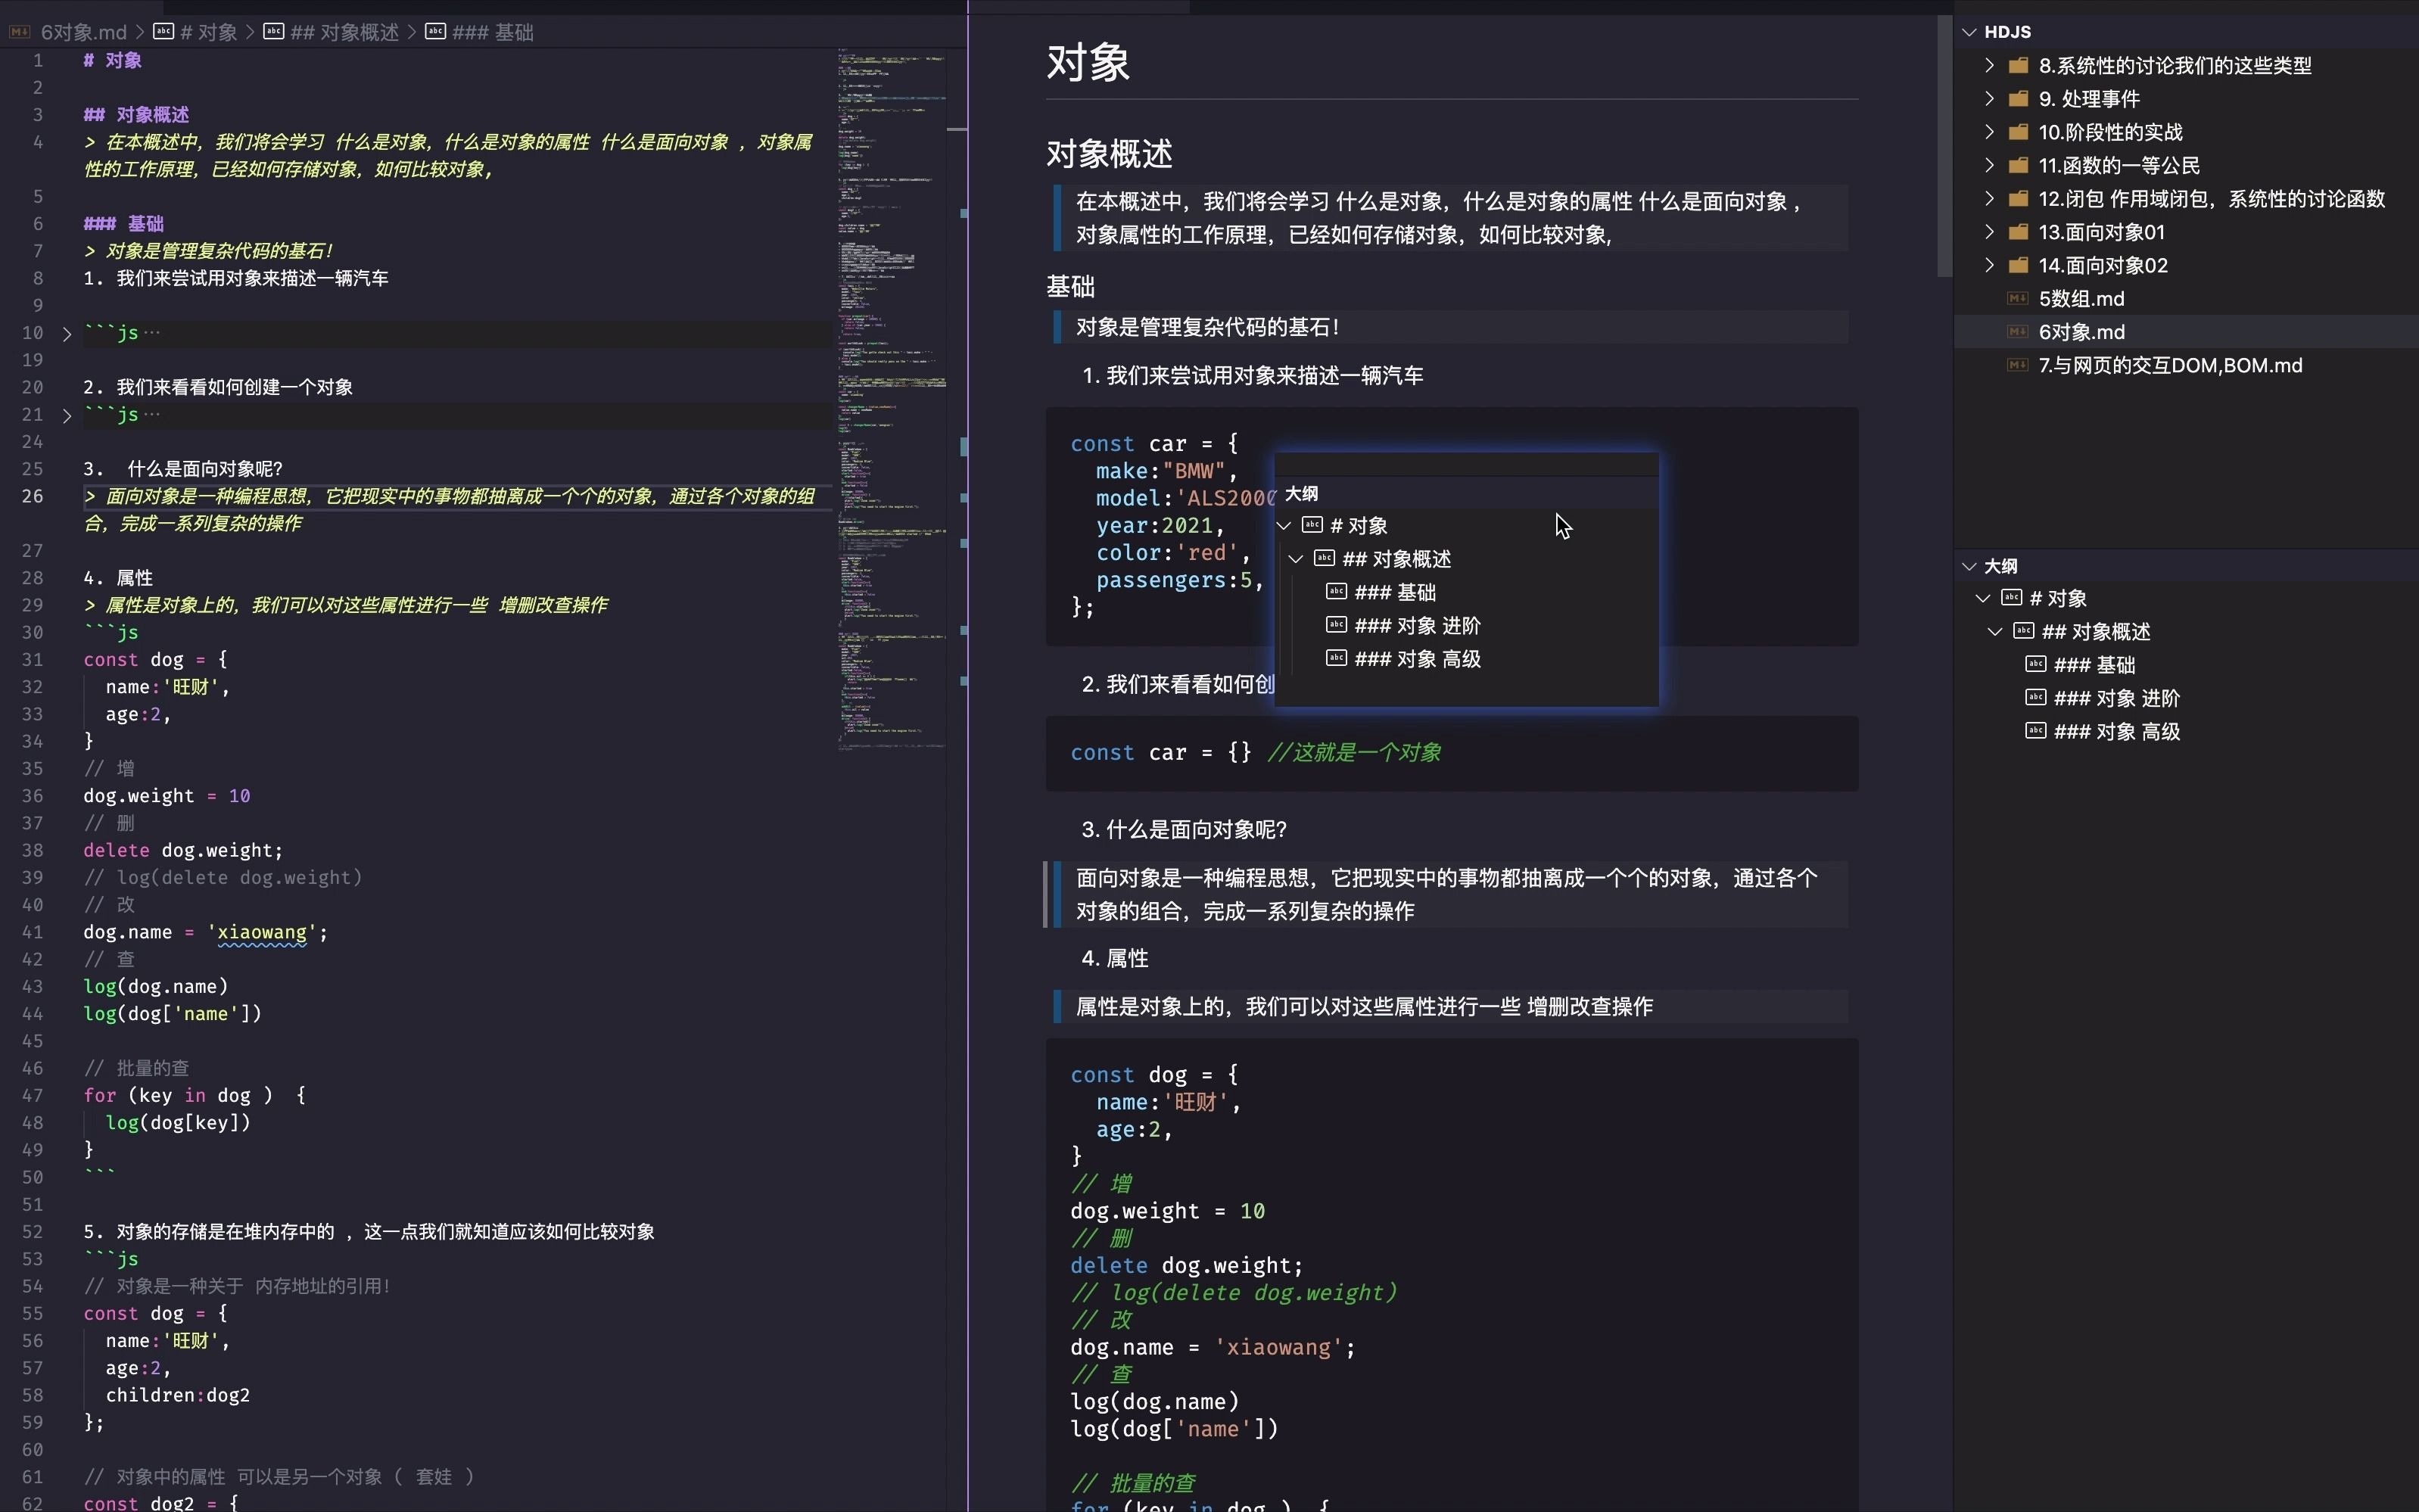
Task: Click the editor minimap code overview
Action: 893,400
